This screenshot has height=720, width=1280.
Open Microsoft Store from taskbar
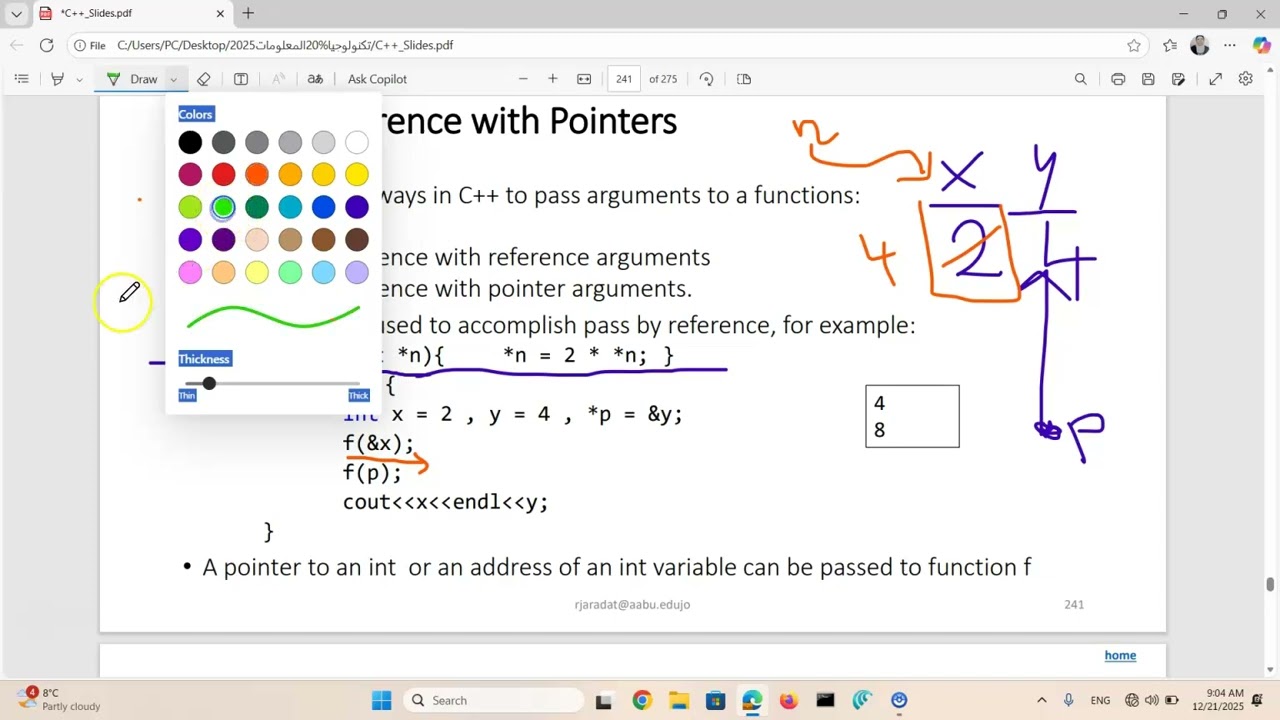[x=715, y=700]
